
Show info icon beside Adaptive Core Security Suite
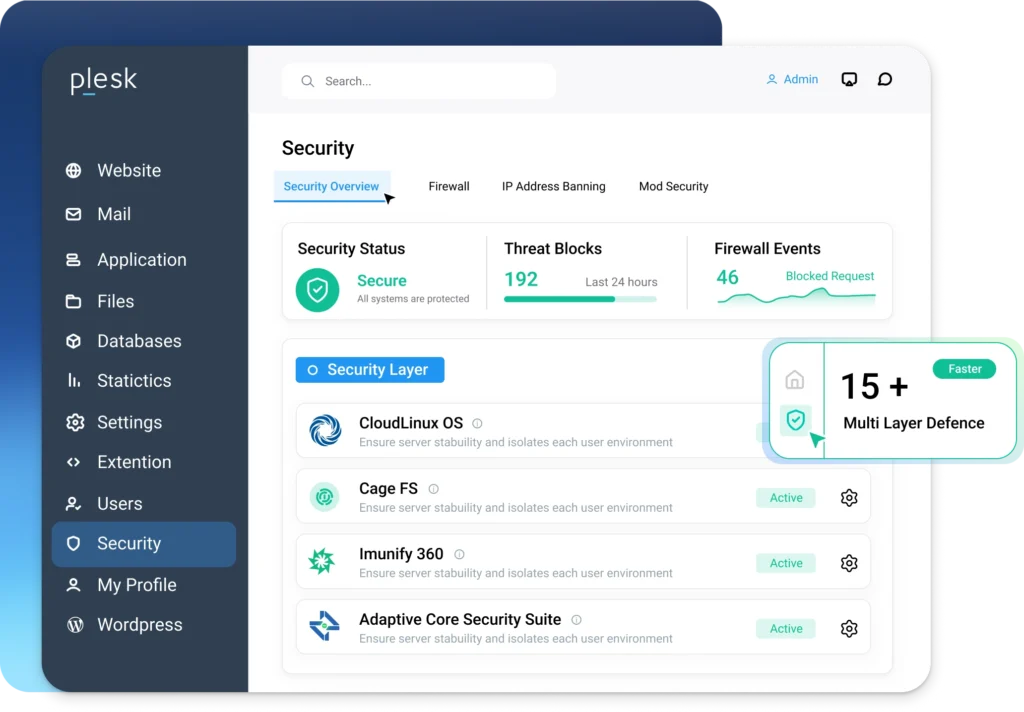[x=577, y=619]
